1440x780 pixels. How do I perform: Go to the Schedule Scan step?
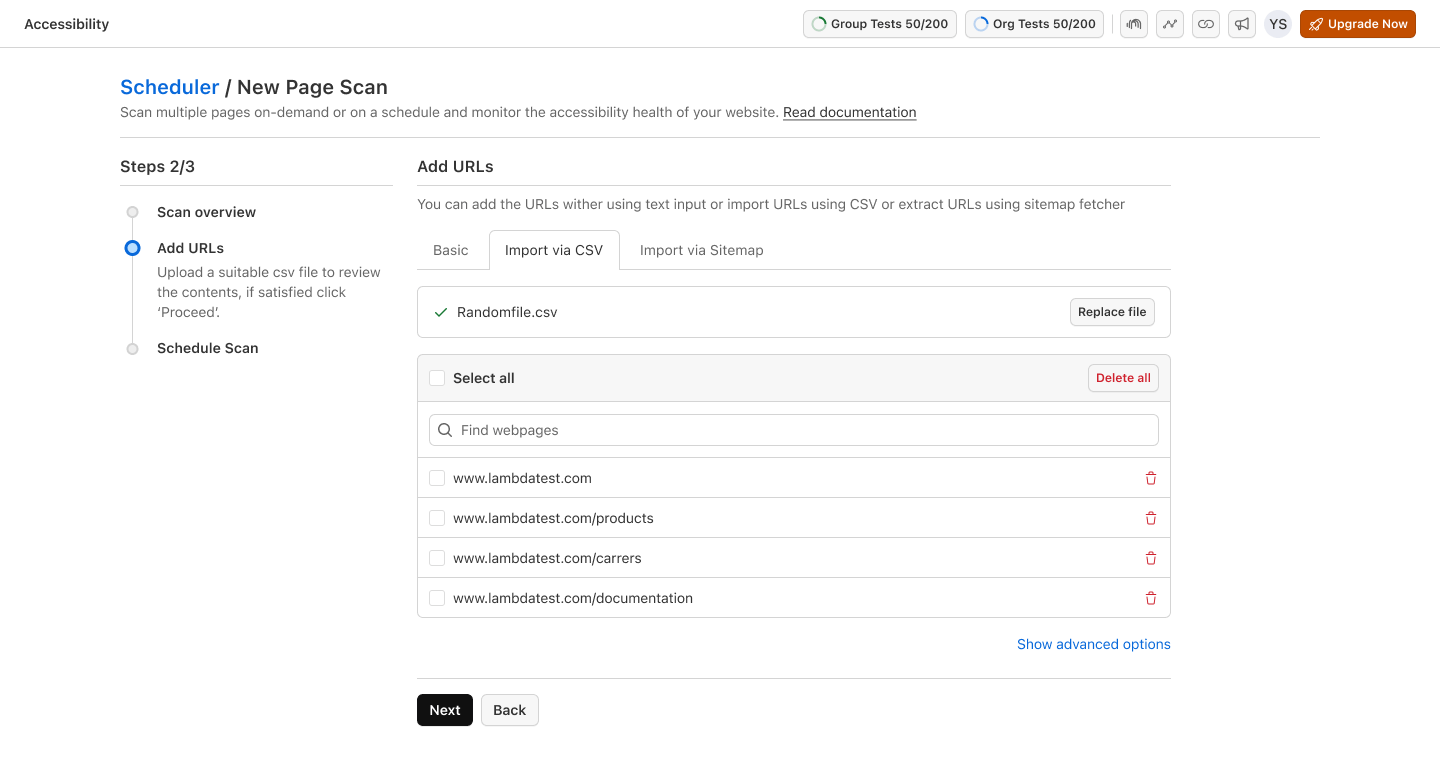coord(207,348)
